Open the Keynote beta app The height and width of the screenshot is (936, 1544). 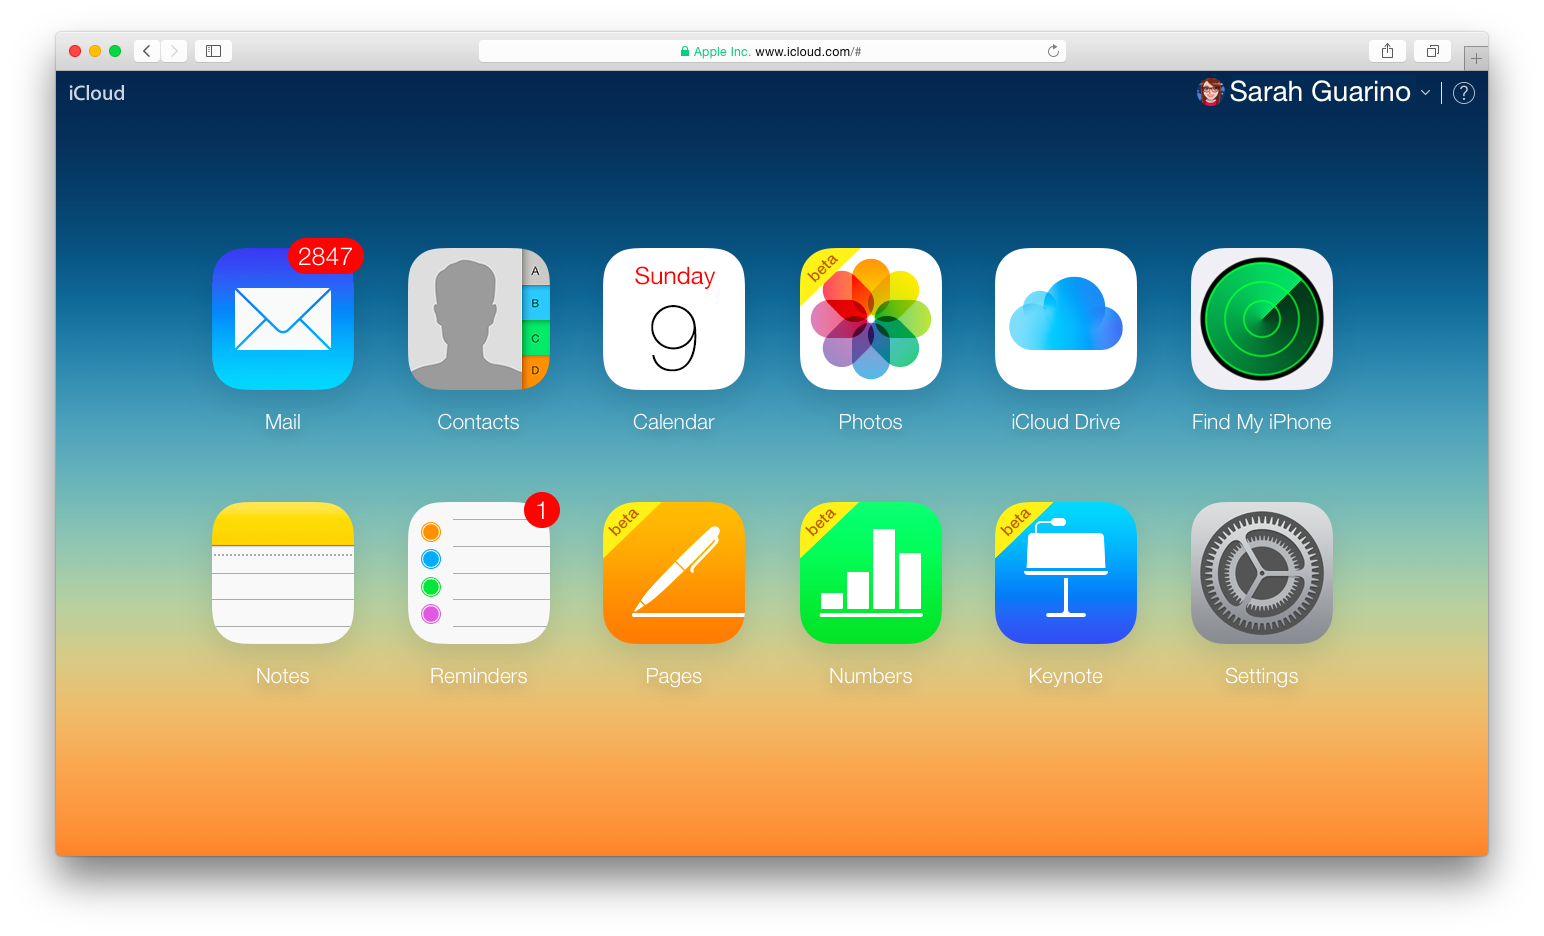(1065, 573)
